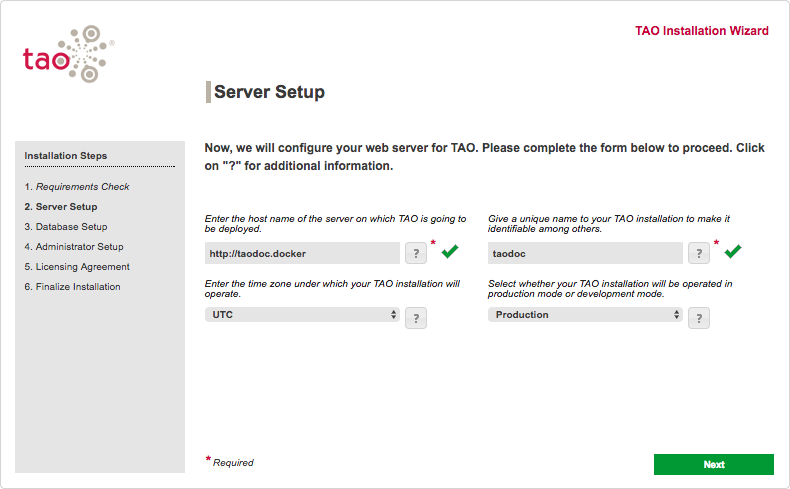Viewport: 790px width, 489px height.
Task: Select step 3 Database Setup
Action: coord(66,227)
